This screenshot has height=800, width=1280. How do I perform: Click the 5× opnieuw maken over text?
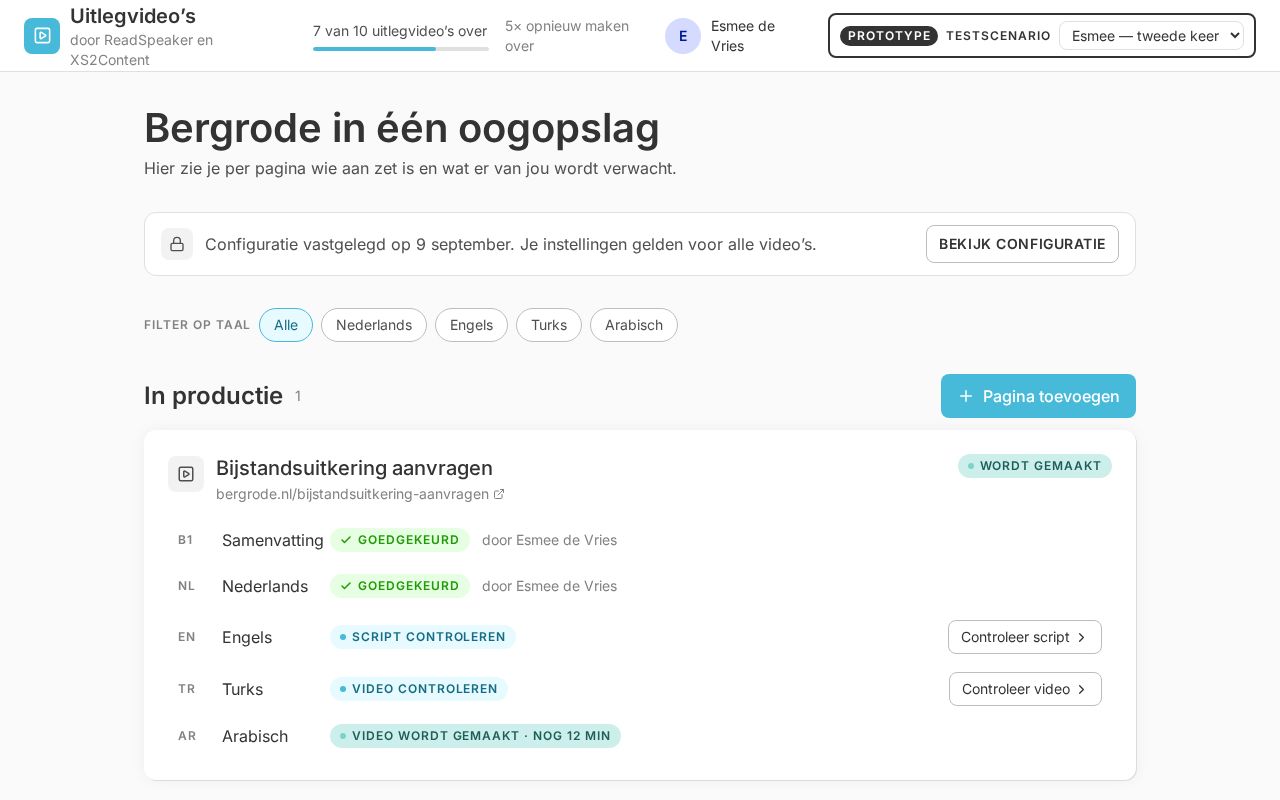point(567,36)
